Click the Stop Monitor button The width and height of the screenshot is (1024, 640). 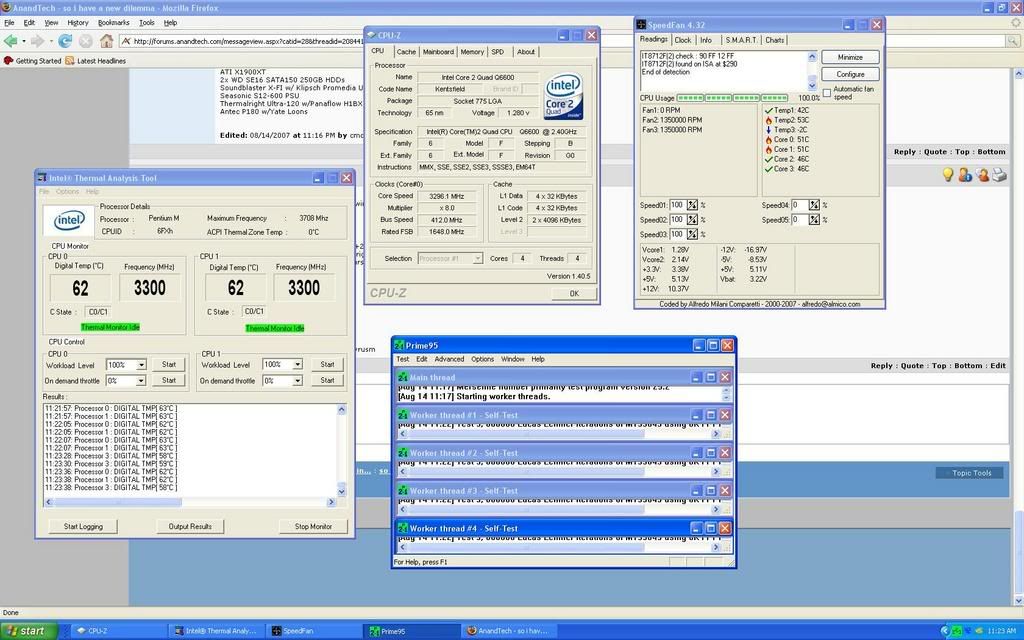point(313,526)
